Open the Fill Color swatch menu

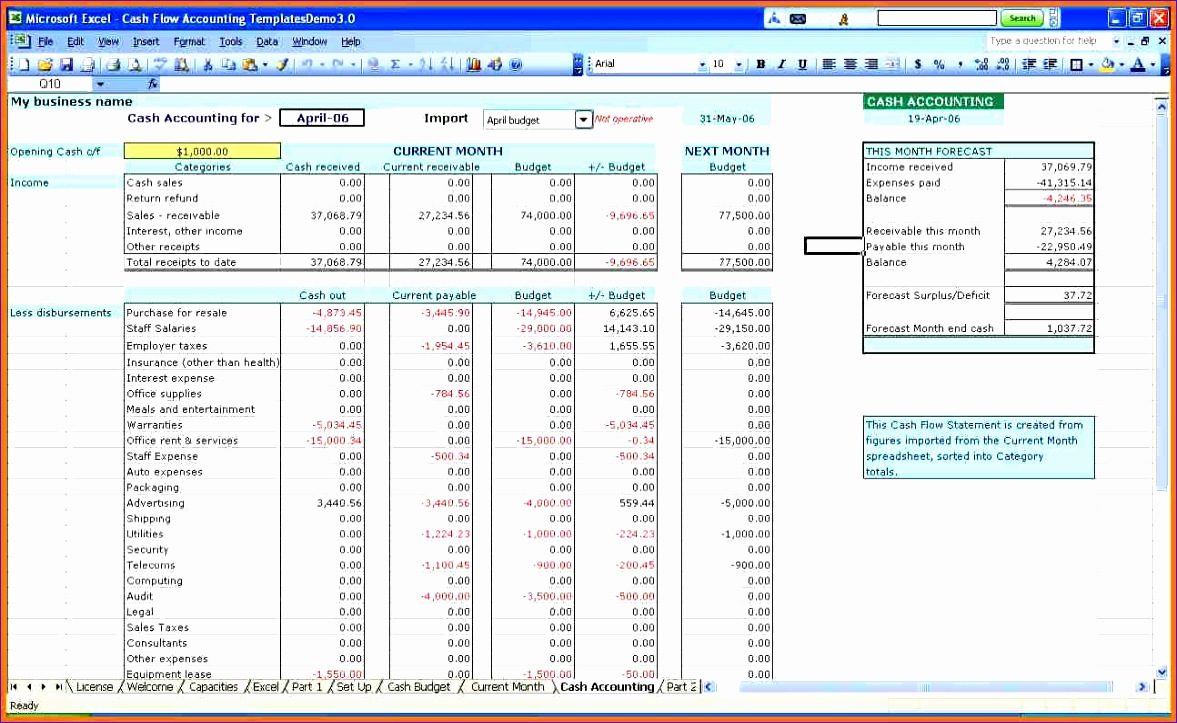(1120, 63)
